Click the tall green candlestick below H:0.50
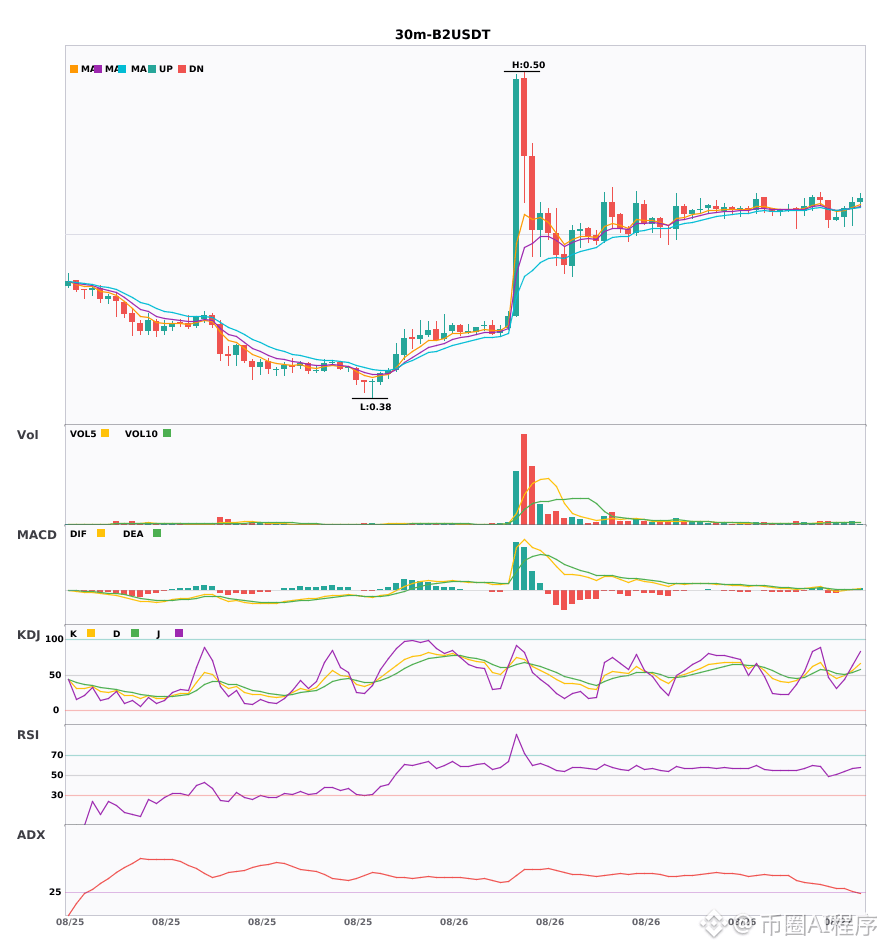Screen dimensions: 885x950 [516, 198]
